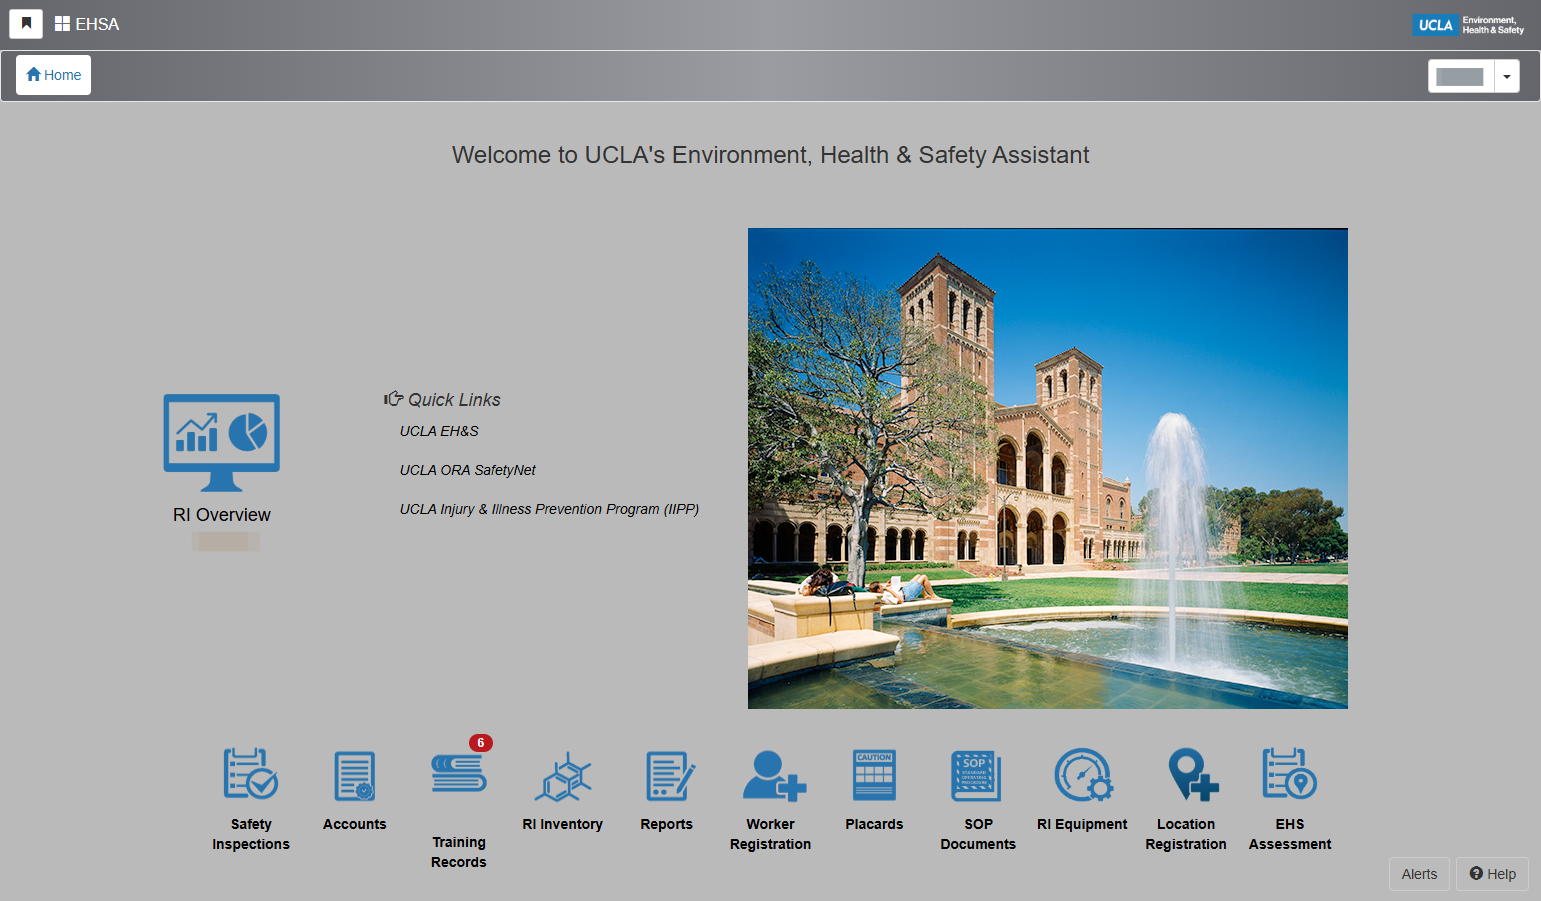Expand the user account dropdown arrow
Screen dimensions: 1541x901
click(1507, 76)
